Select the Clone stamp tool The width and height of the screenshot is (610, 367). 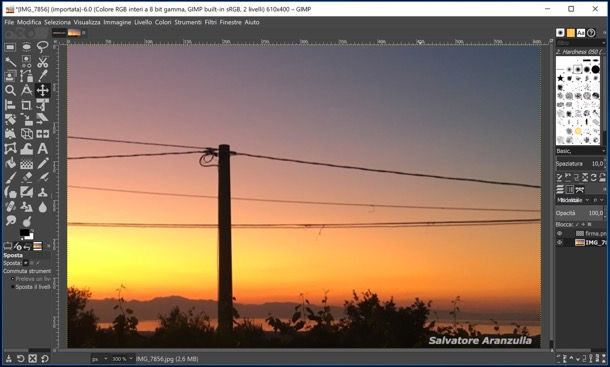tap(42, 192)
